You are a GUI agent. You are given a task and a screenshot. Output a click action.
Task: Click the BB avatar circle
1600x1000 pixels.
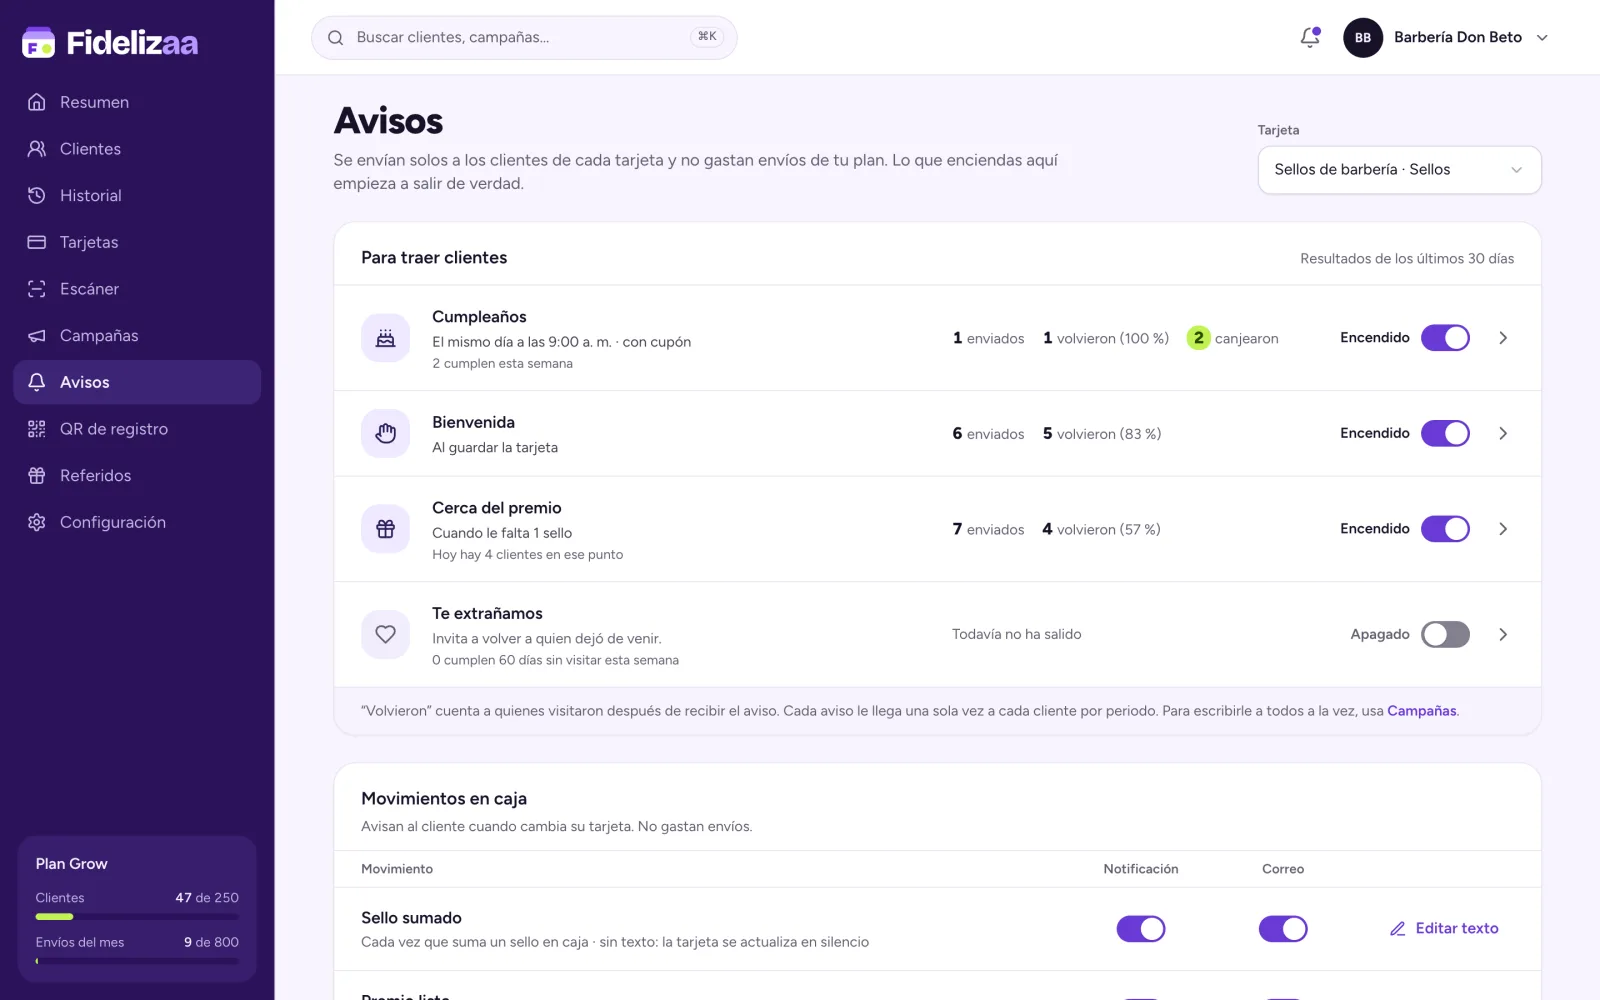(x=1362, y=38)
